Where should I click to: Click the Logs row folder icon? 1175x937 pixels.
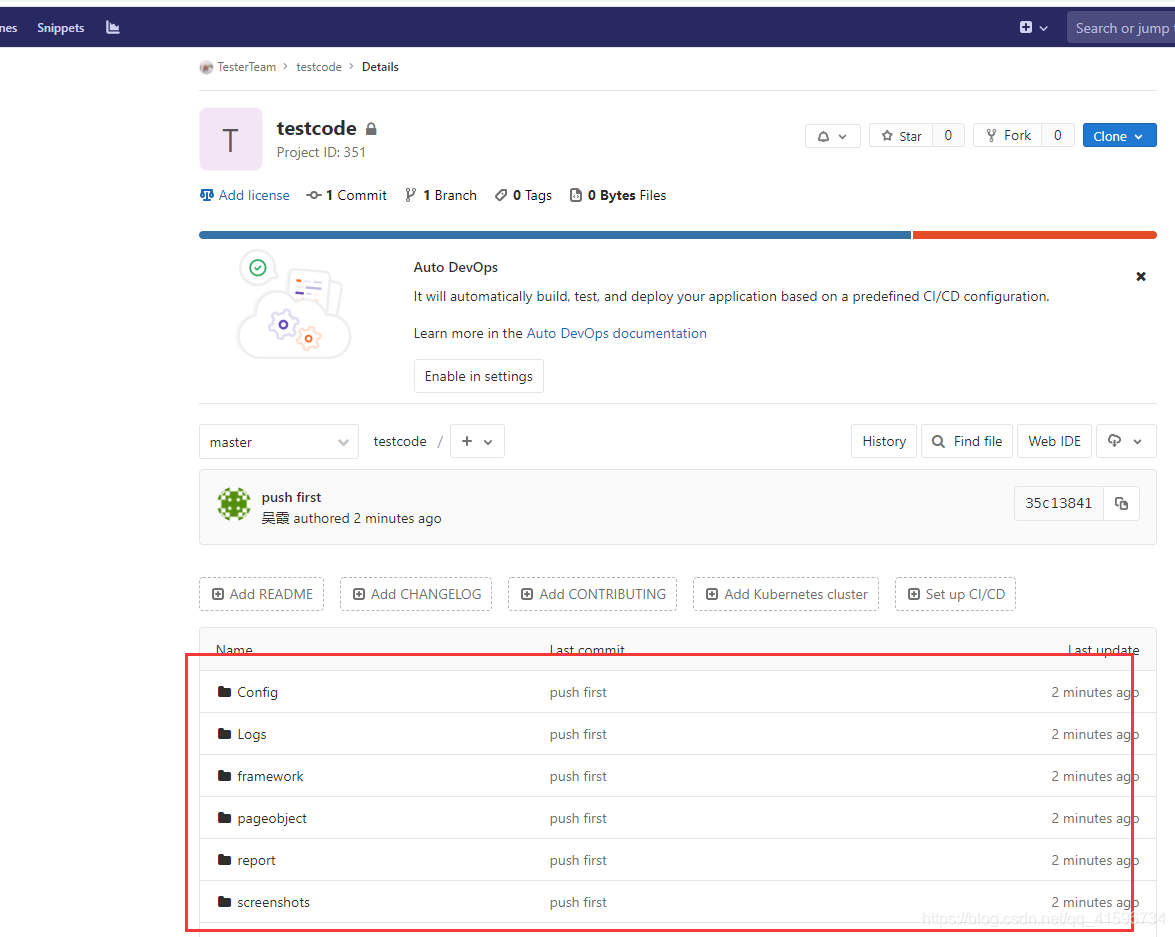click(x=224, y=733)
